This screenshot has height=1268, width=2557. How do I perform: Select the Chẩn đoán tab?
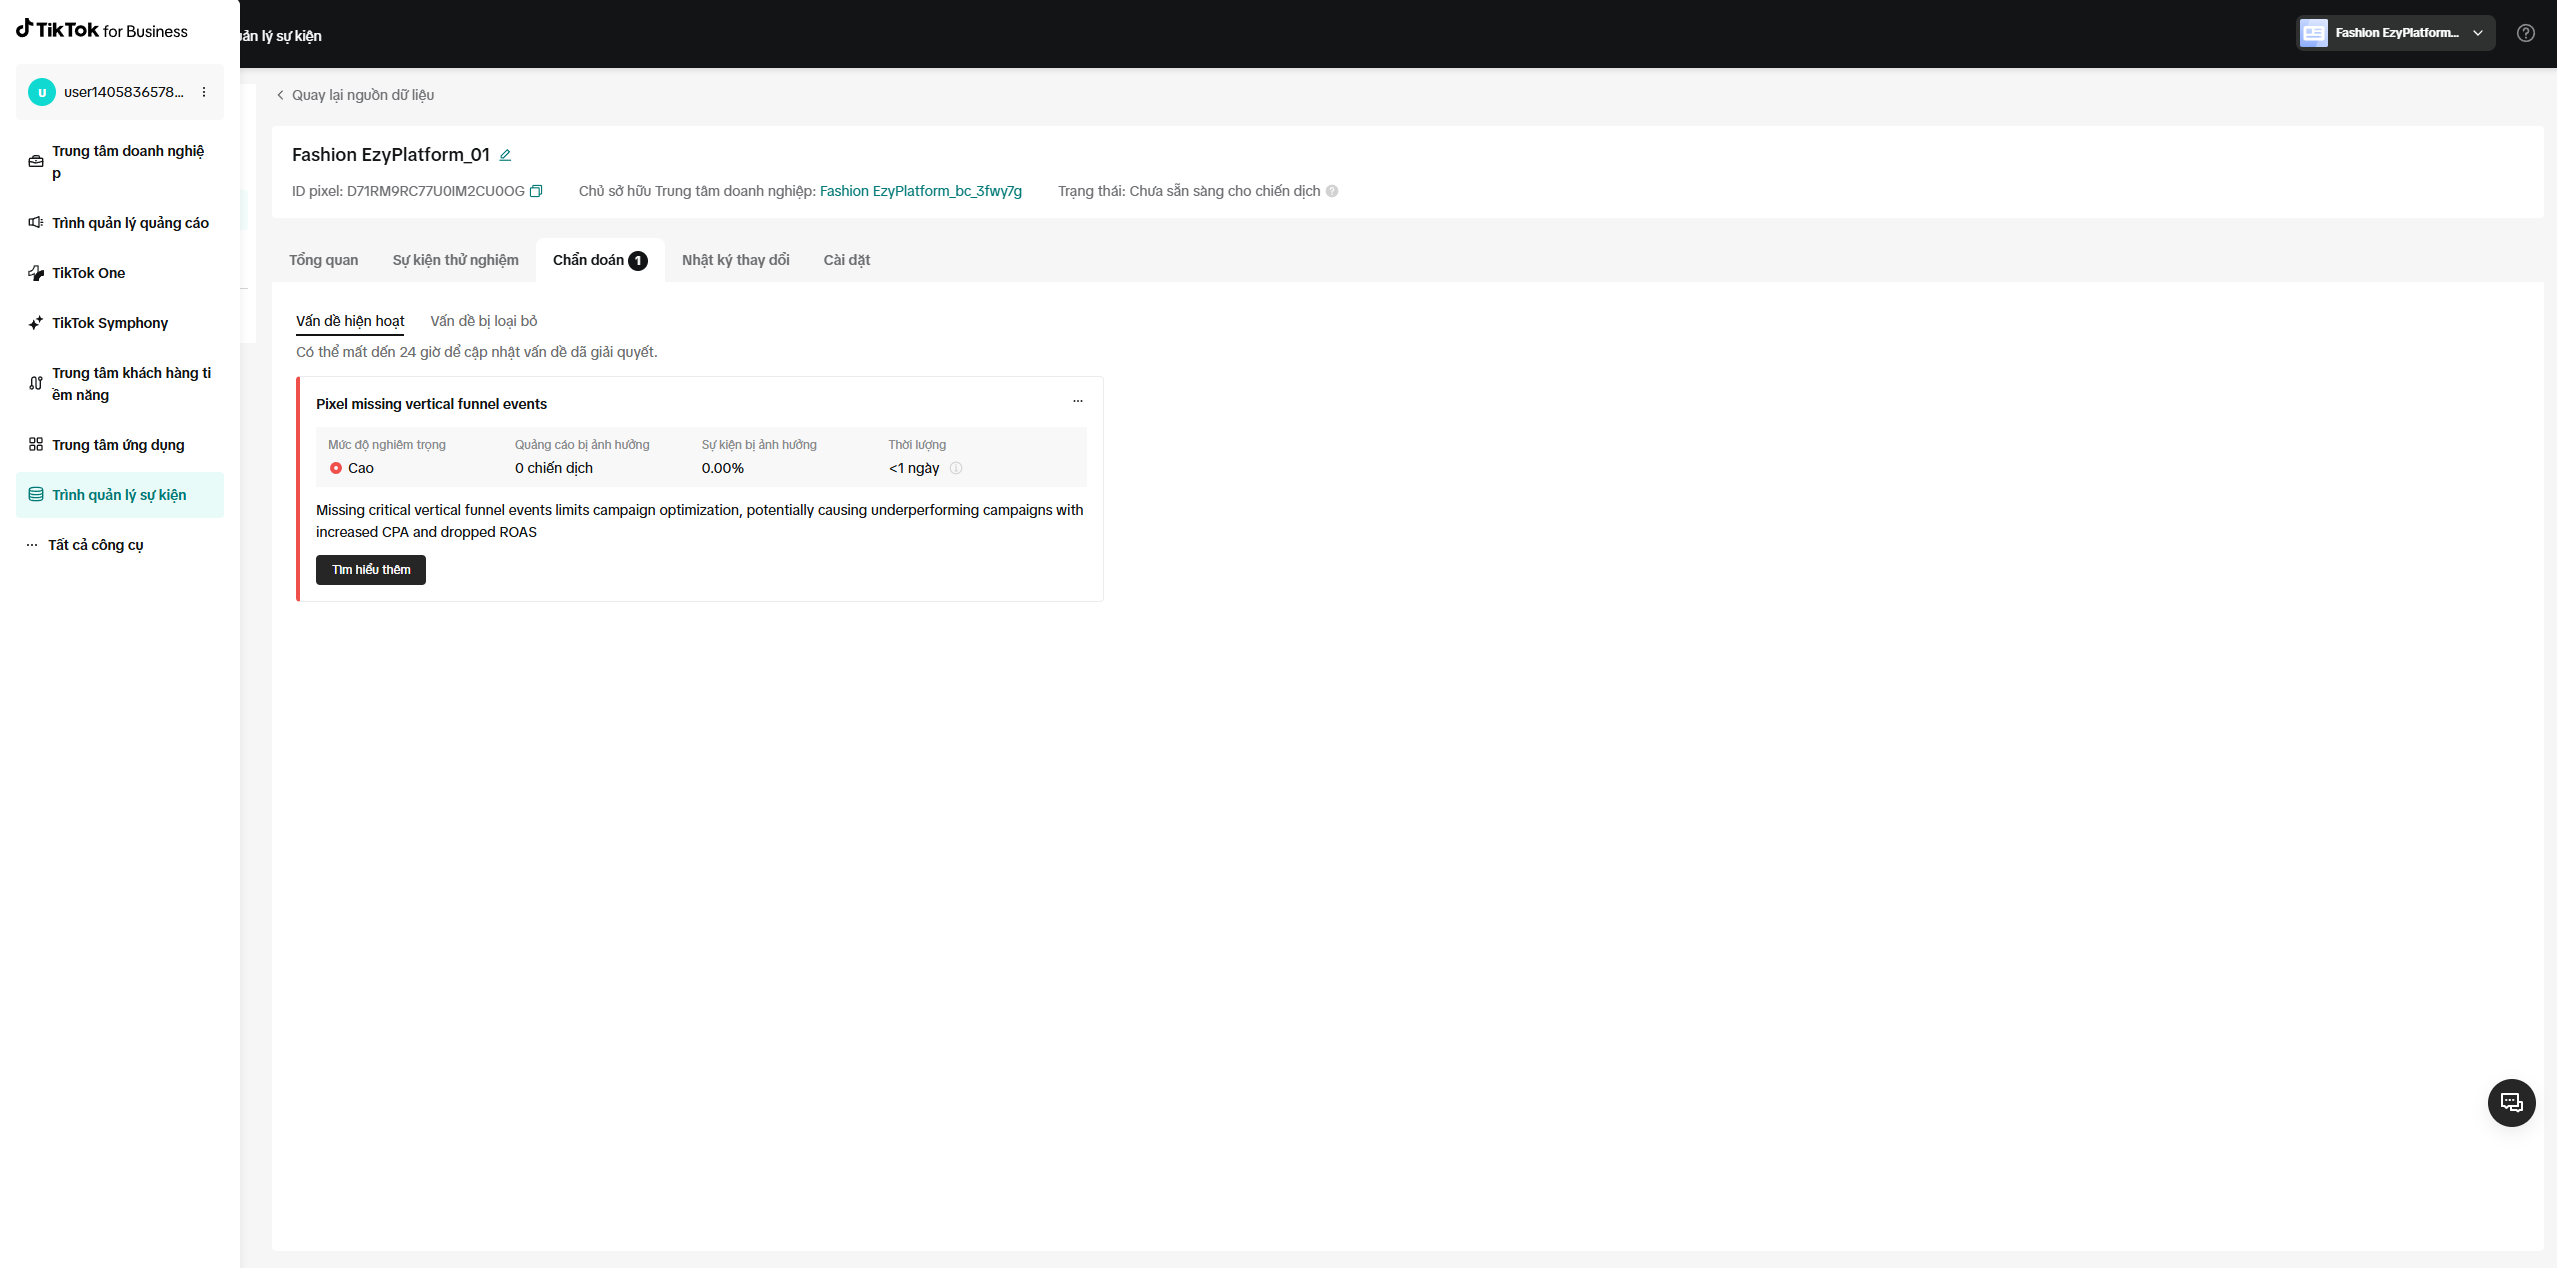600,260
